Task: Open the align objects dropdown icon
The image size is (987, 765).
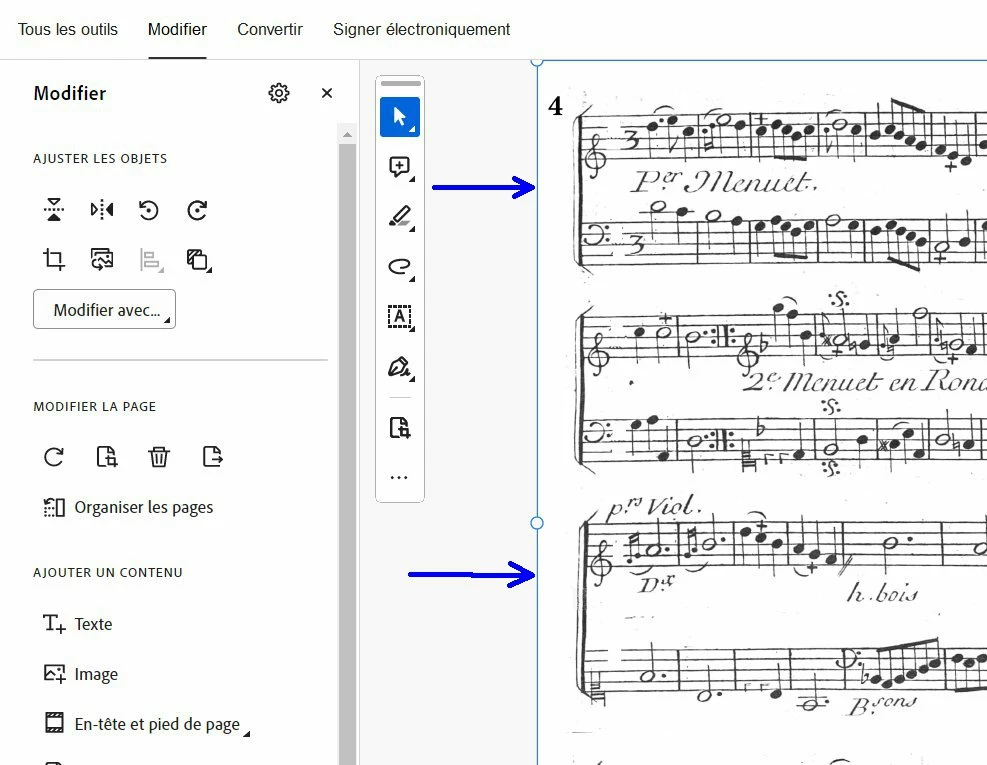Action: [151, 259]
